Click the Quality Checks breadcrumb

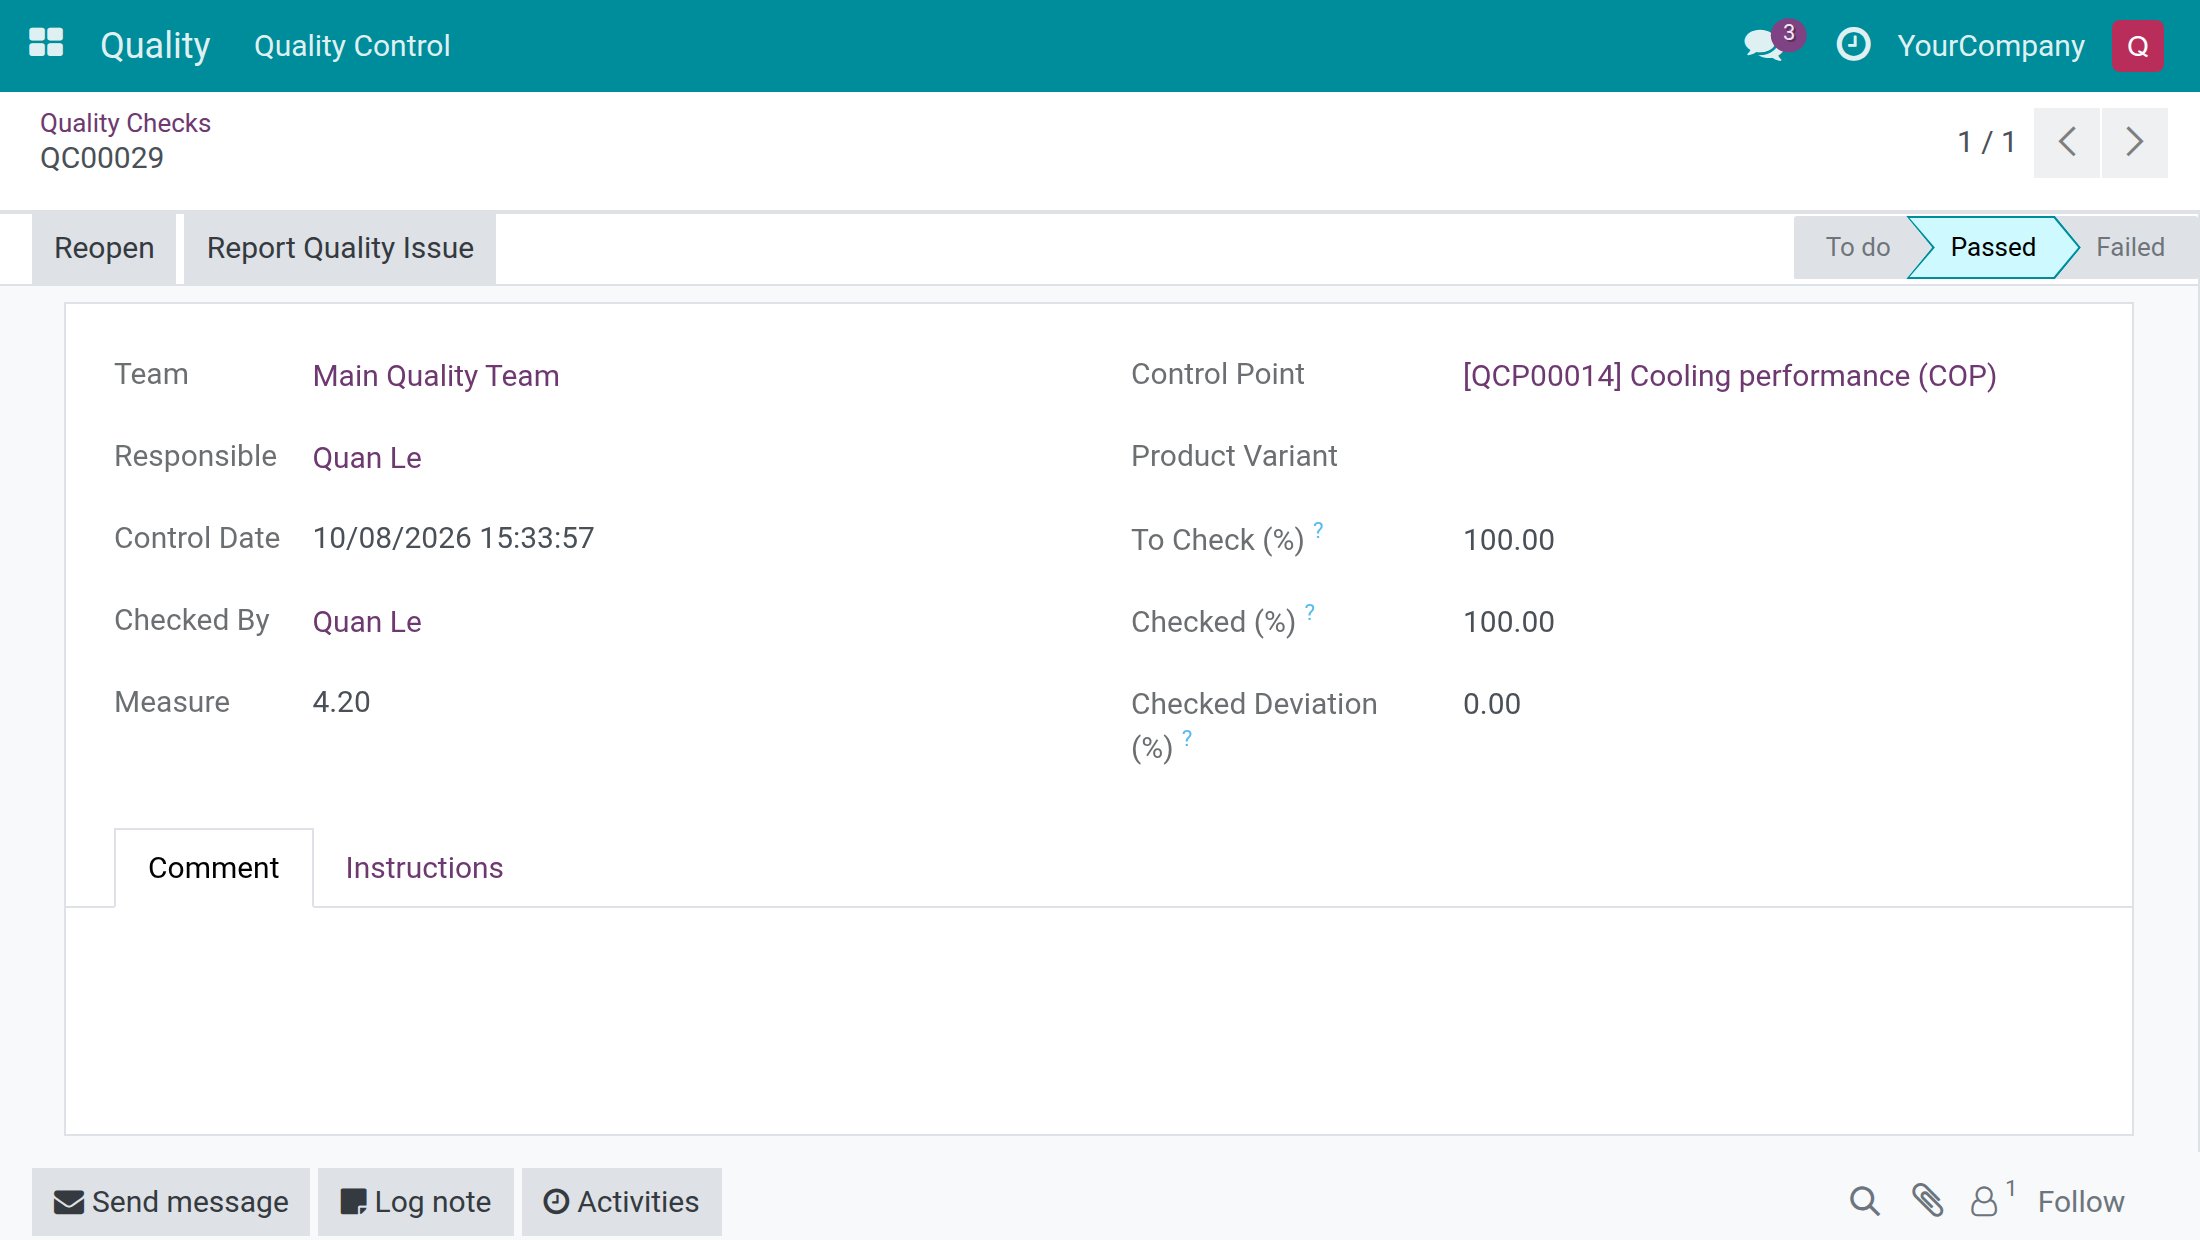coord(125,123)
